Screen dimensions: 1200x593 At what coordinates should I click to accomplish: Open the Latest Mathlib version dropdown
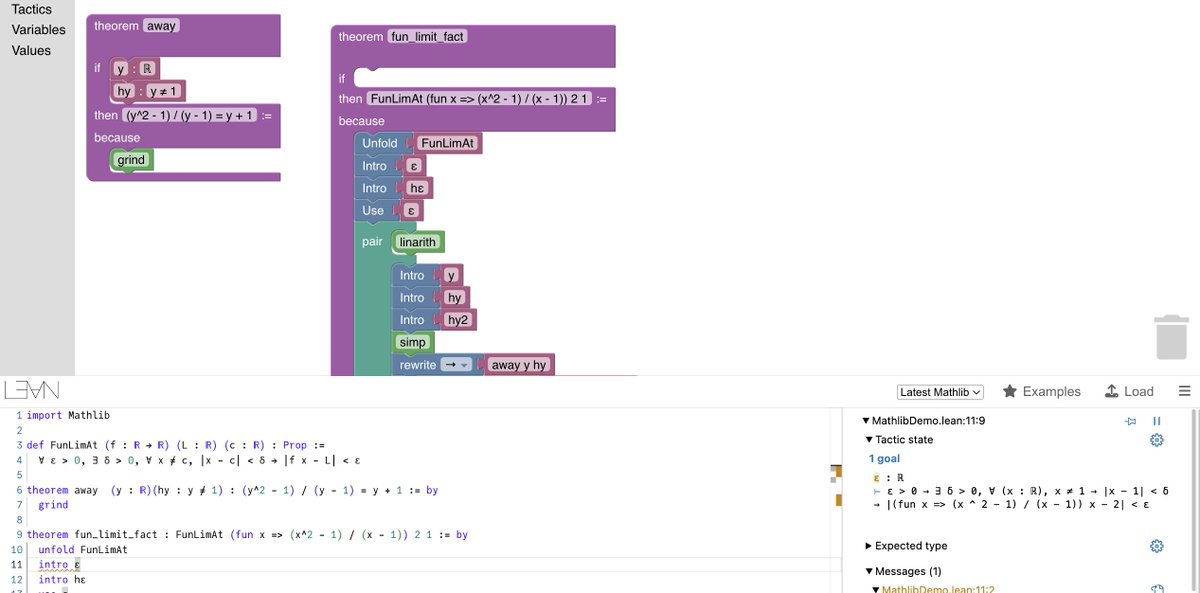(940, 391)
